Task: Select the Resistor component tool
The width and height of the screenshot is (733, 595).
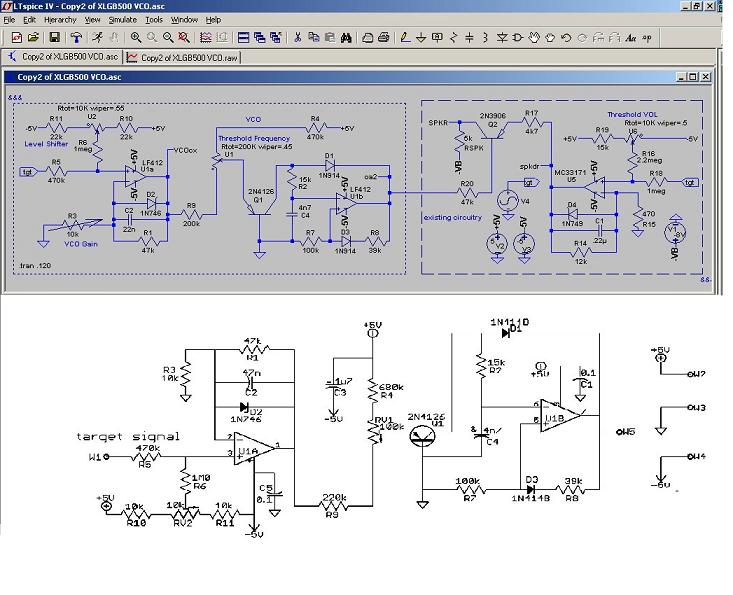Action: [453, 37]
